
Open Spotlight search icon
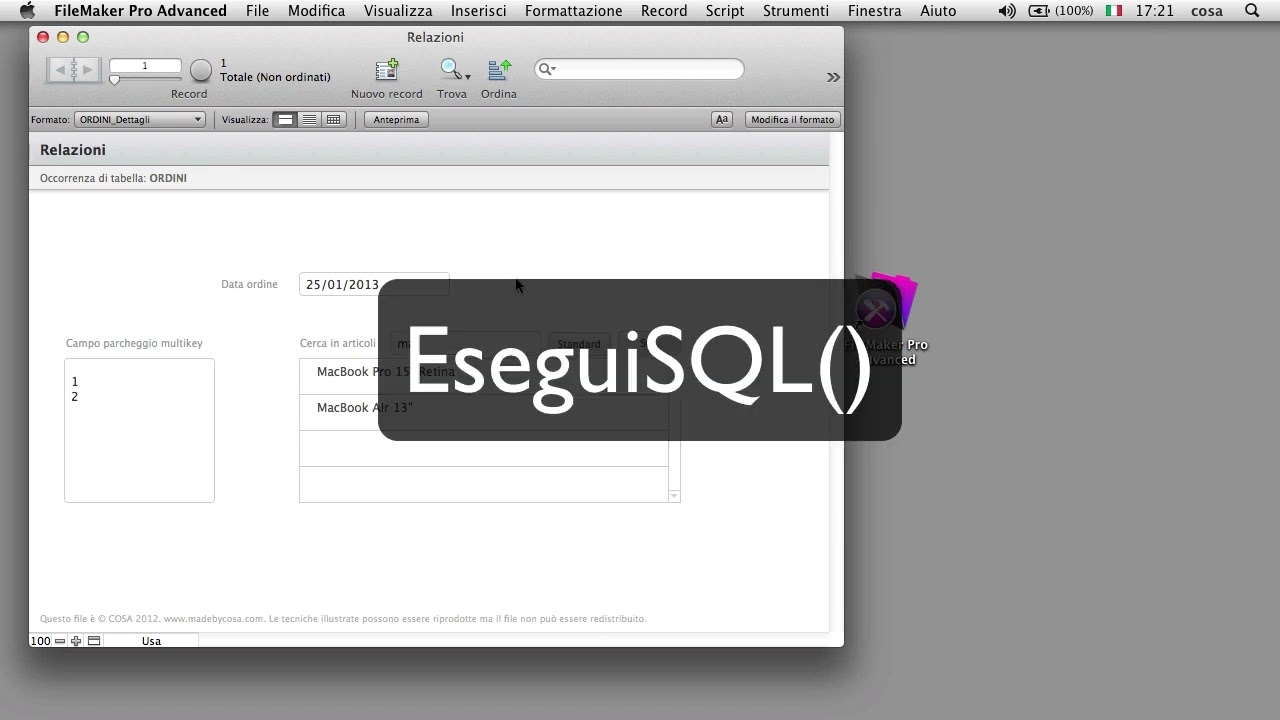1251,11
